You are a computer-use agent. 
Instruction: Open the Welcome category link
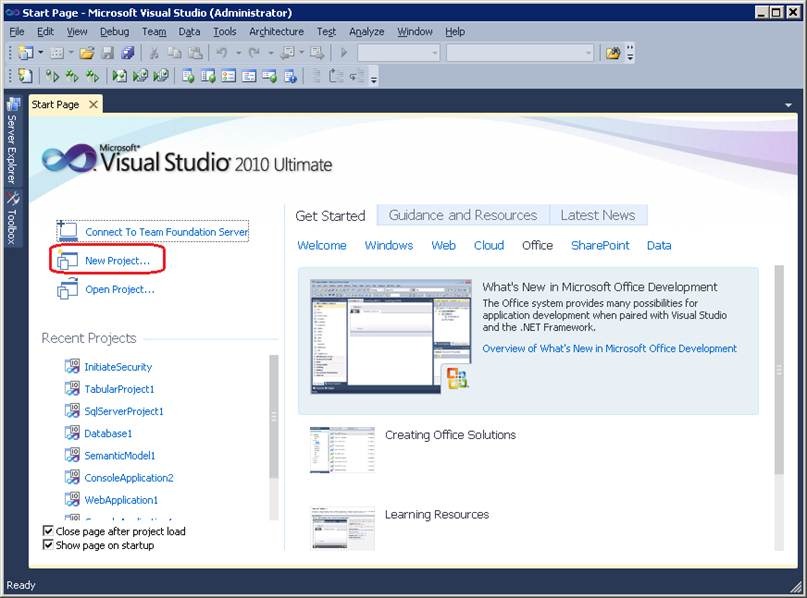[x=322, y=245]
